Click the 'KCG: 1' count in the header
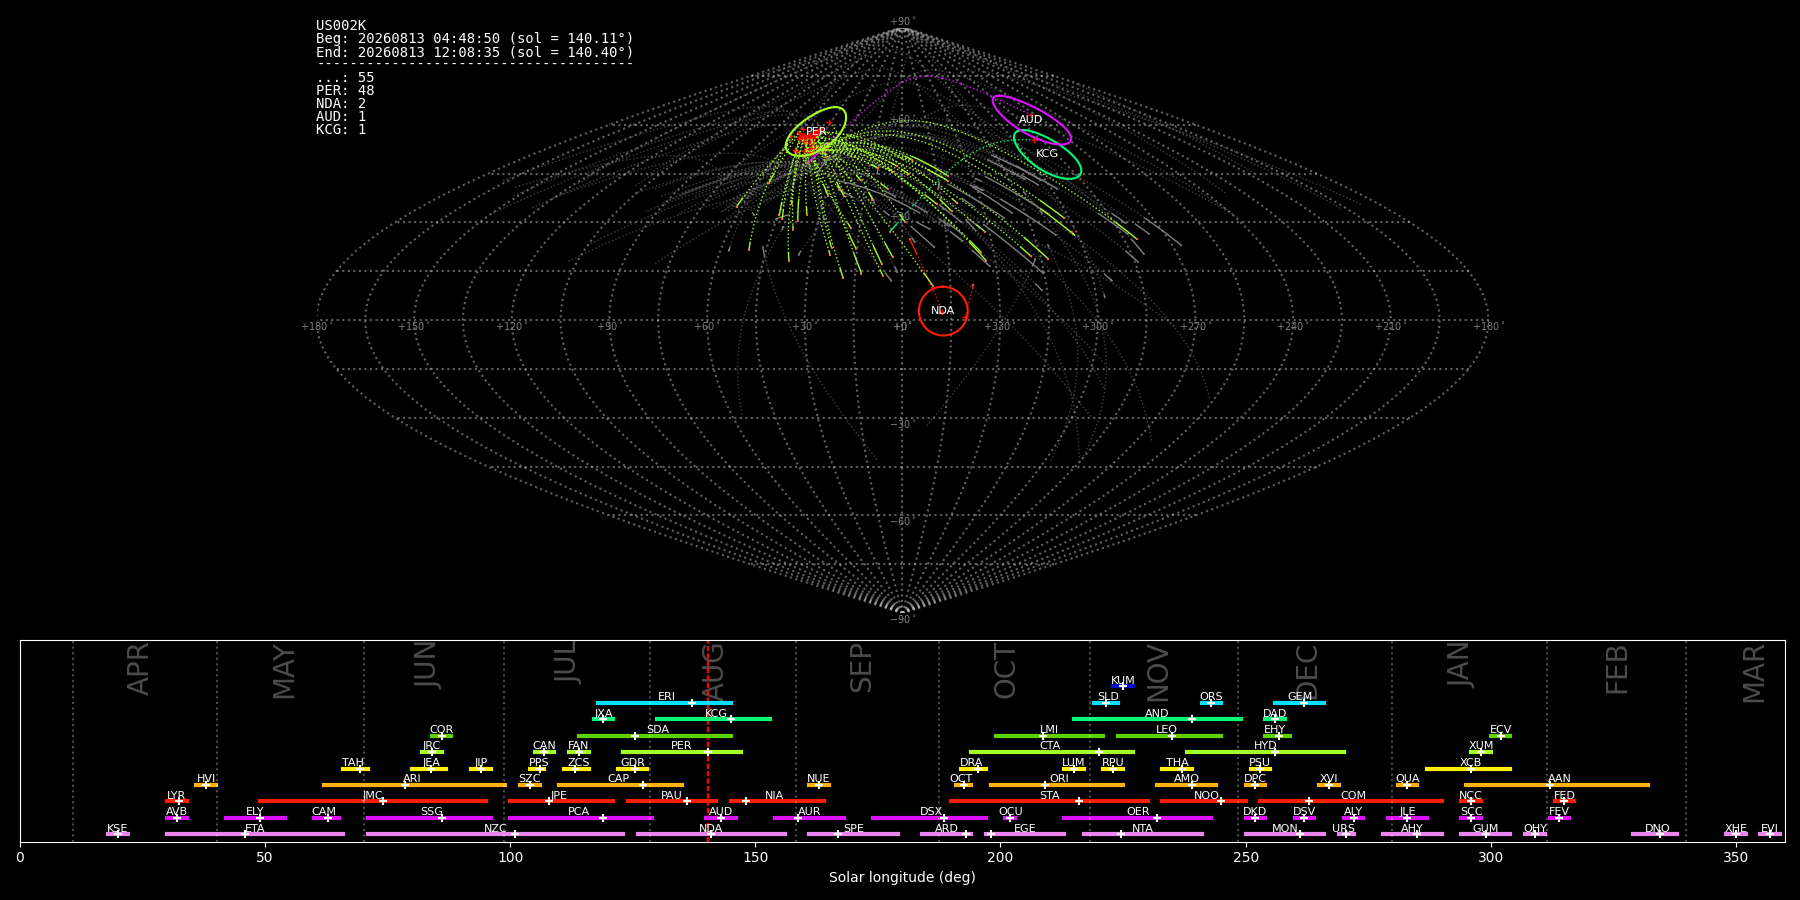 pyautogui.click(x=341, y=130)
